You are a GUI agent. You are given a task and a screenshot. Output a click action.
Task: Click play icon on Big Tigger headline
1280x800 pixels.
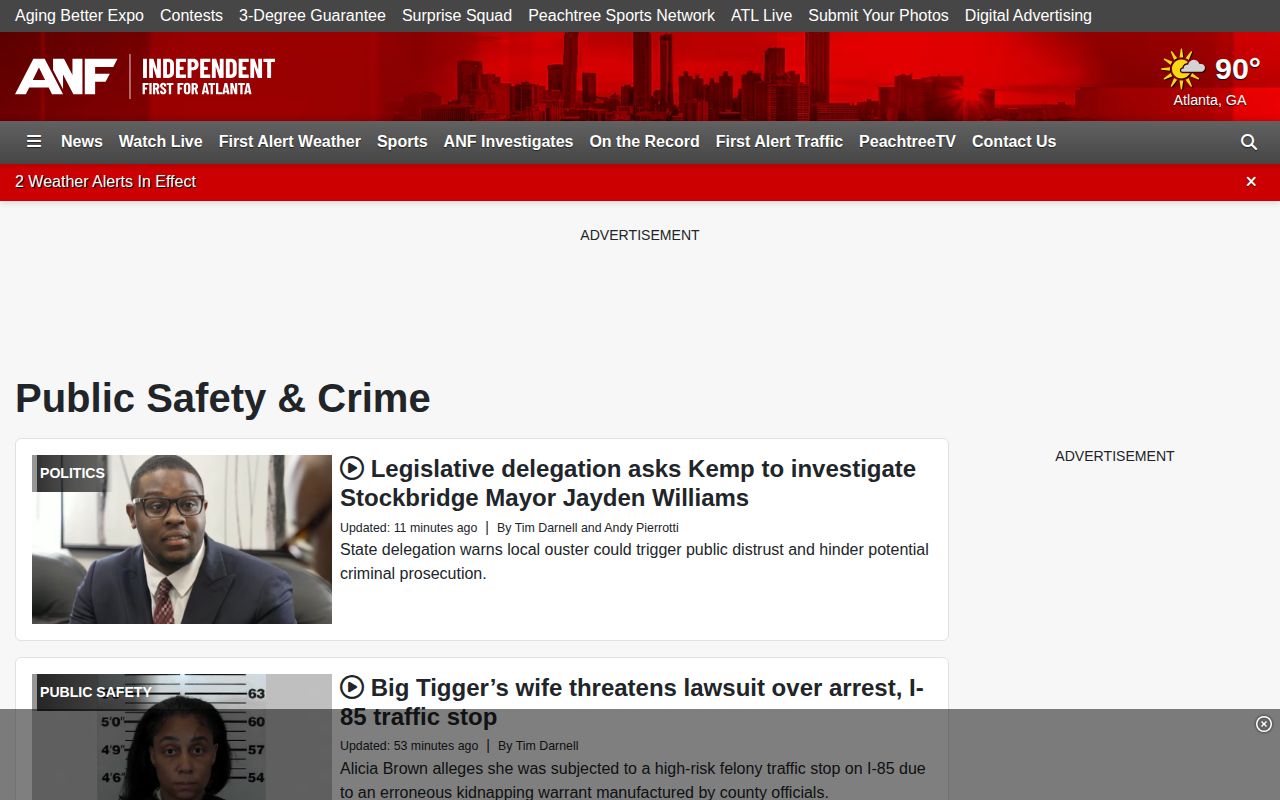(x=352, y=687)
